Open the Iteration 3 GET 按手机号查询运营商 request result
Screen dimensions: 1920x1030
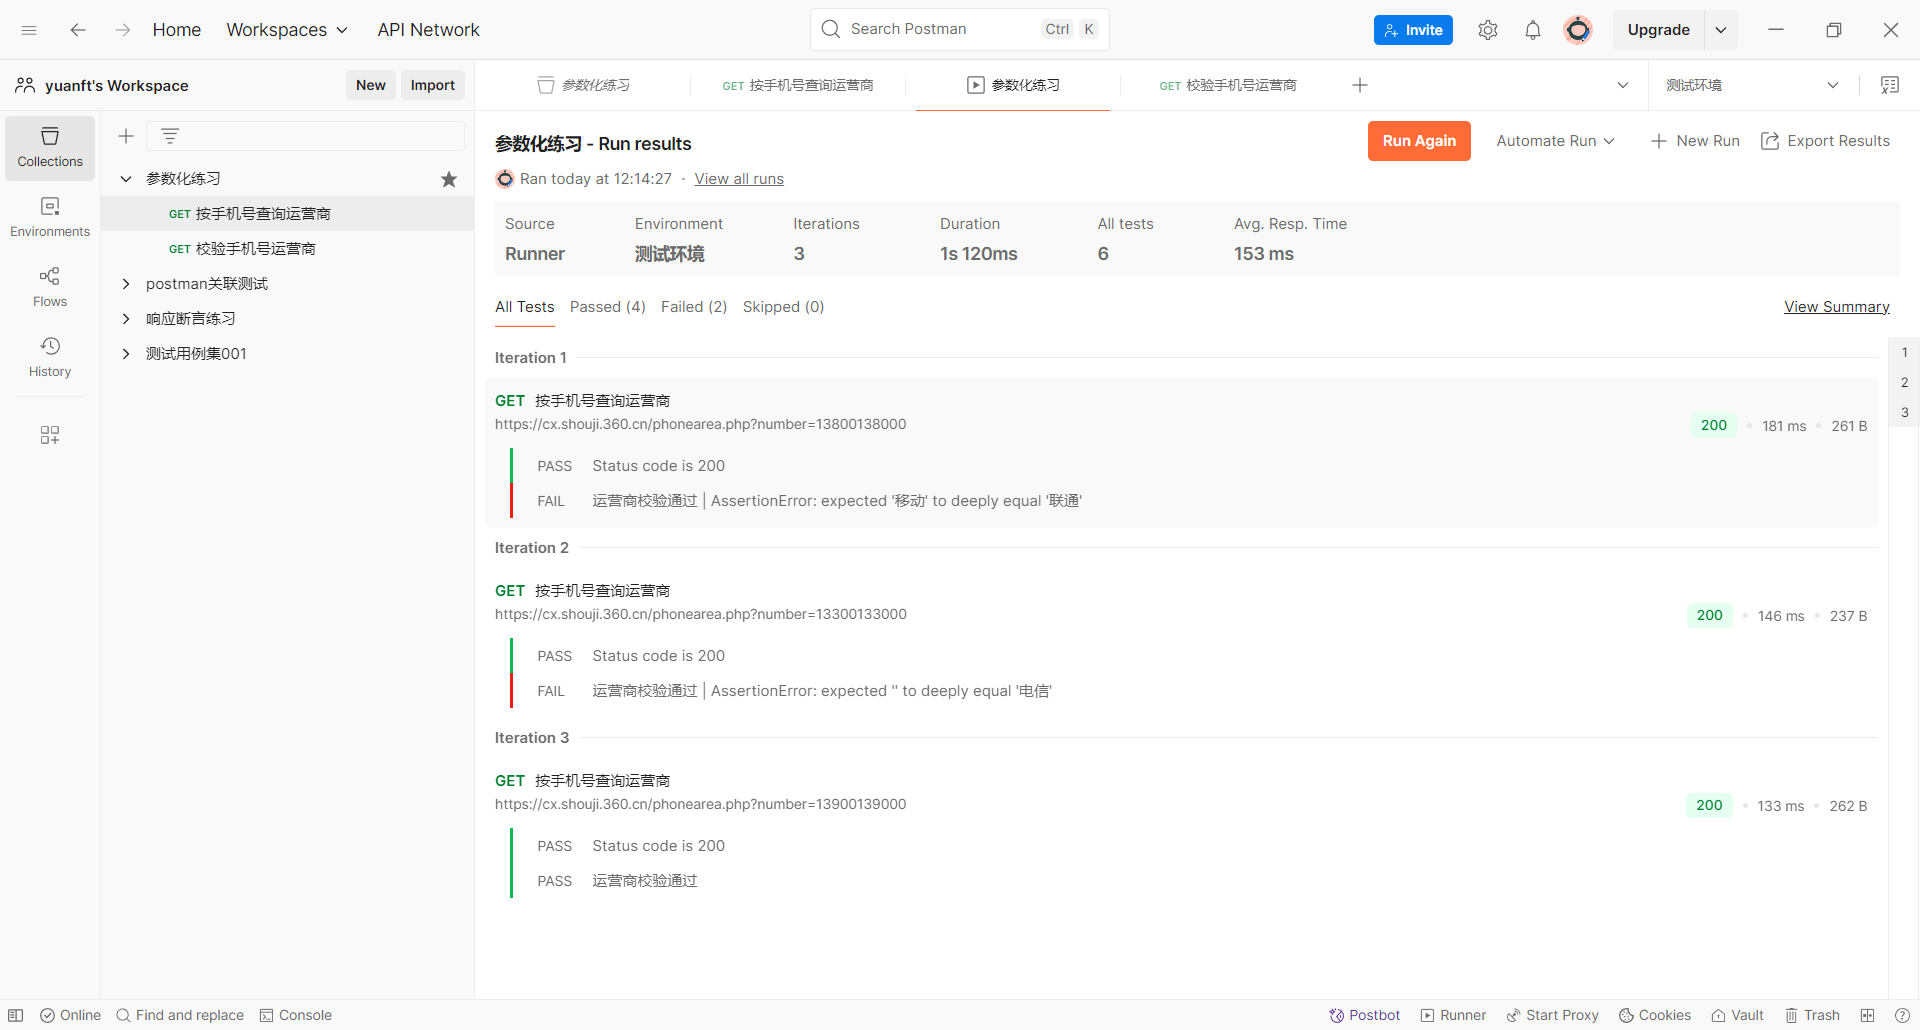602,780
